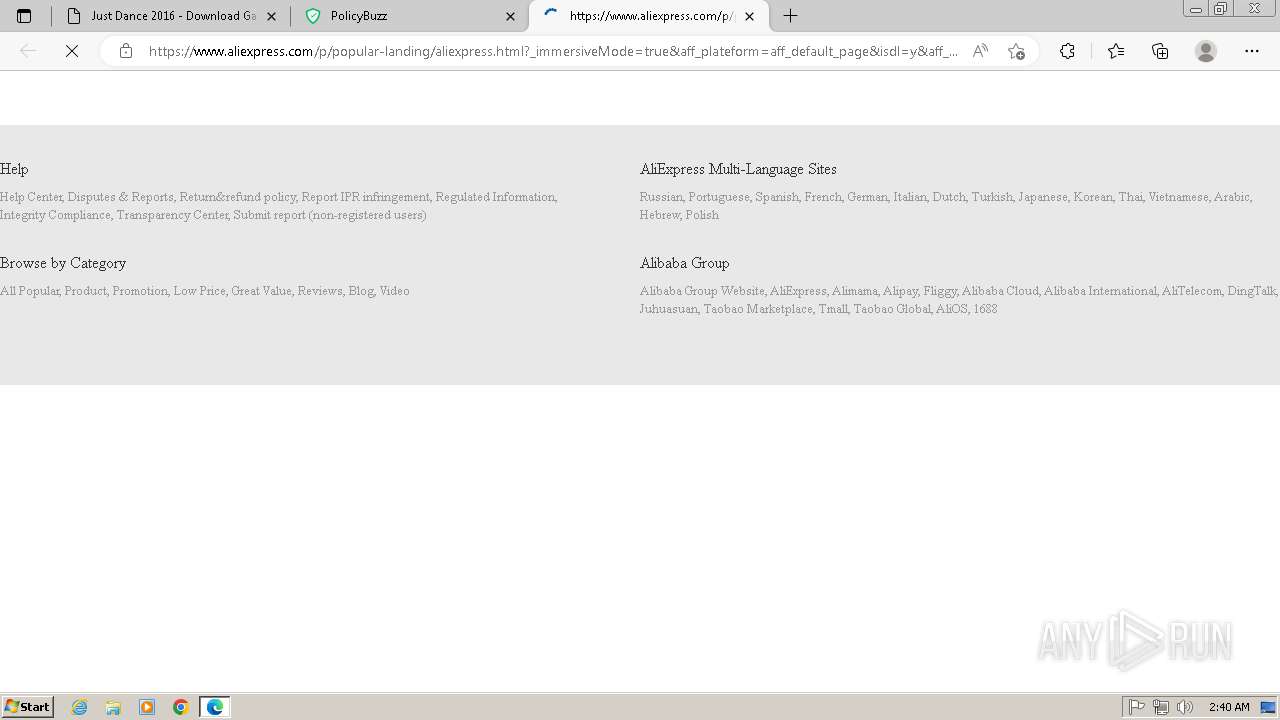Screen dimensions: 1280x720
Task: Open the volume speaker tray icon
Action: 1185,707
